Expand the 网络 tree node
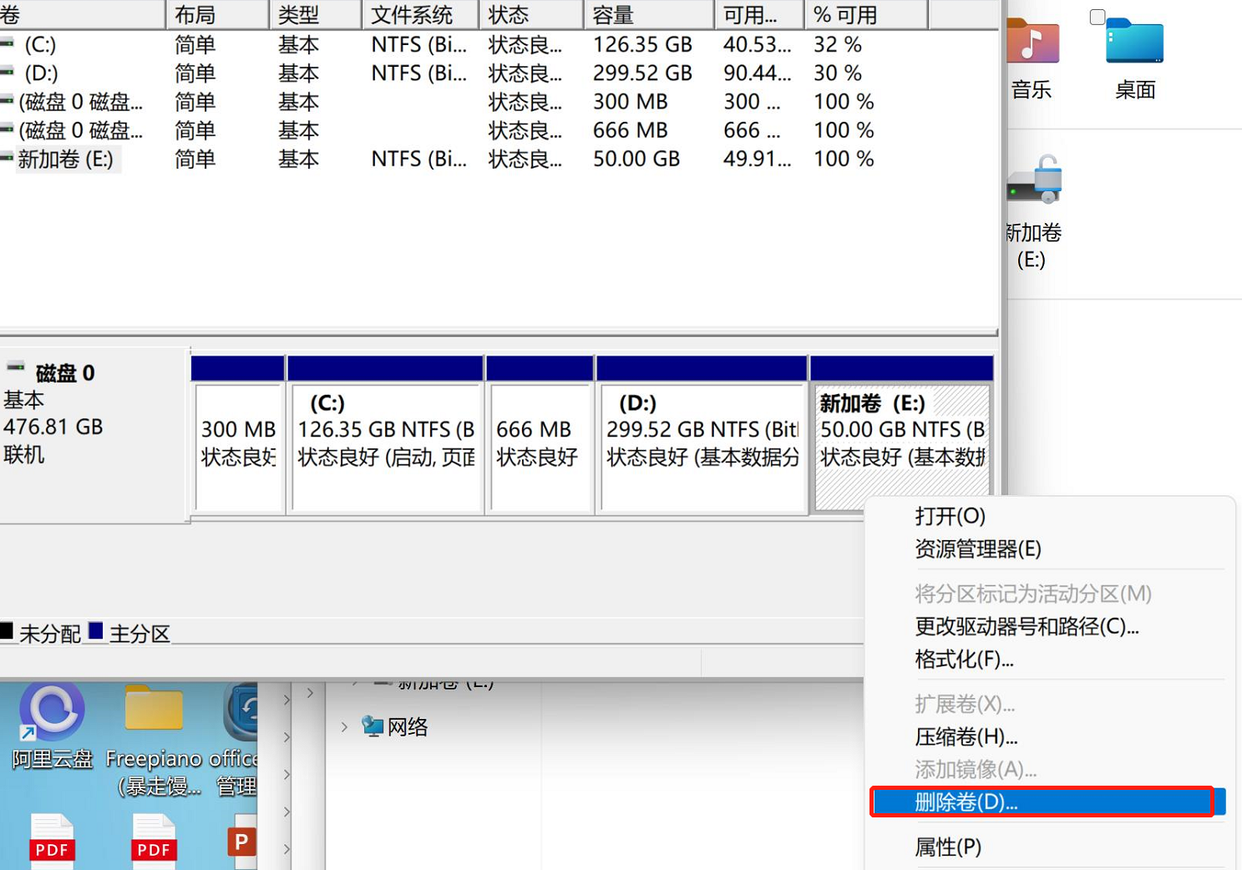 tap(345, 727)
